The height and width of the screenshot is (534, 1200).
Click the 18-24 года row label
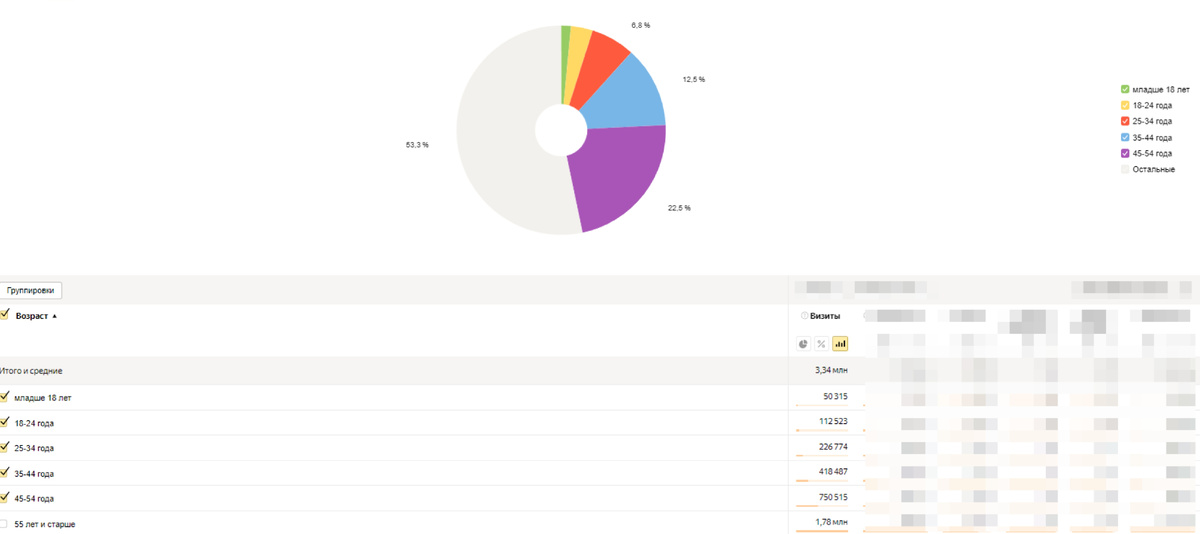coord(35,423)
